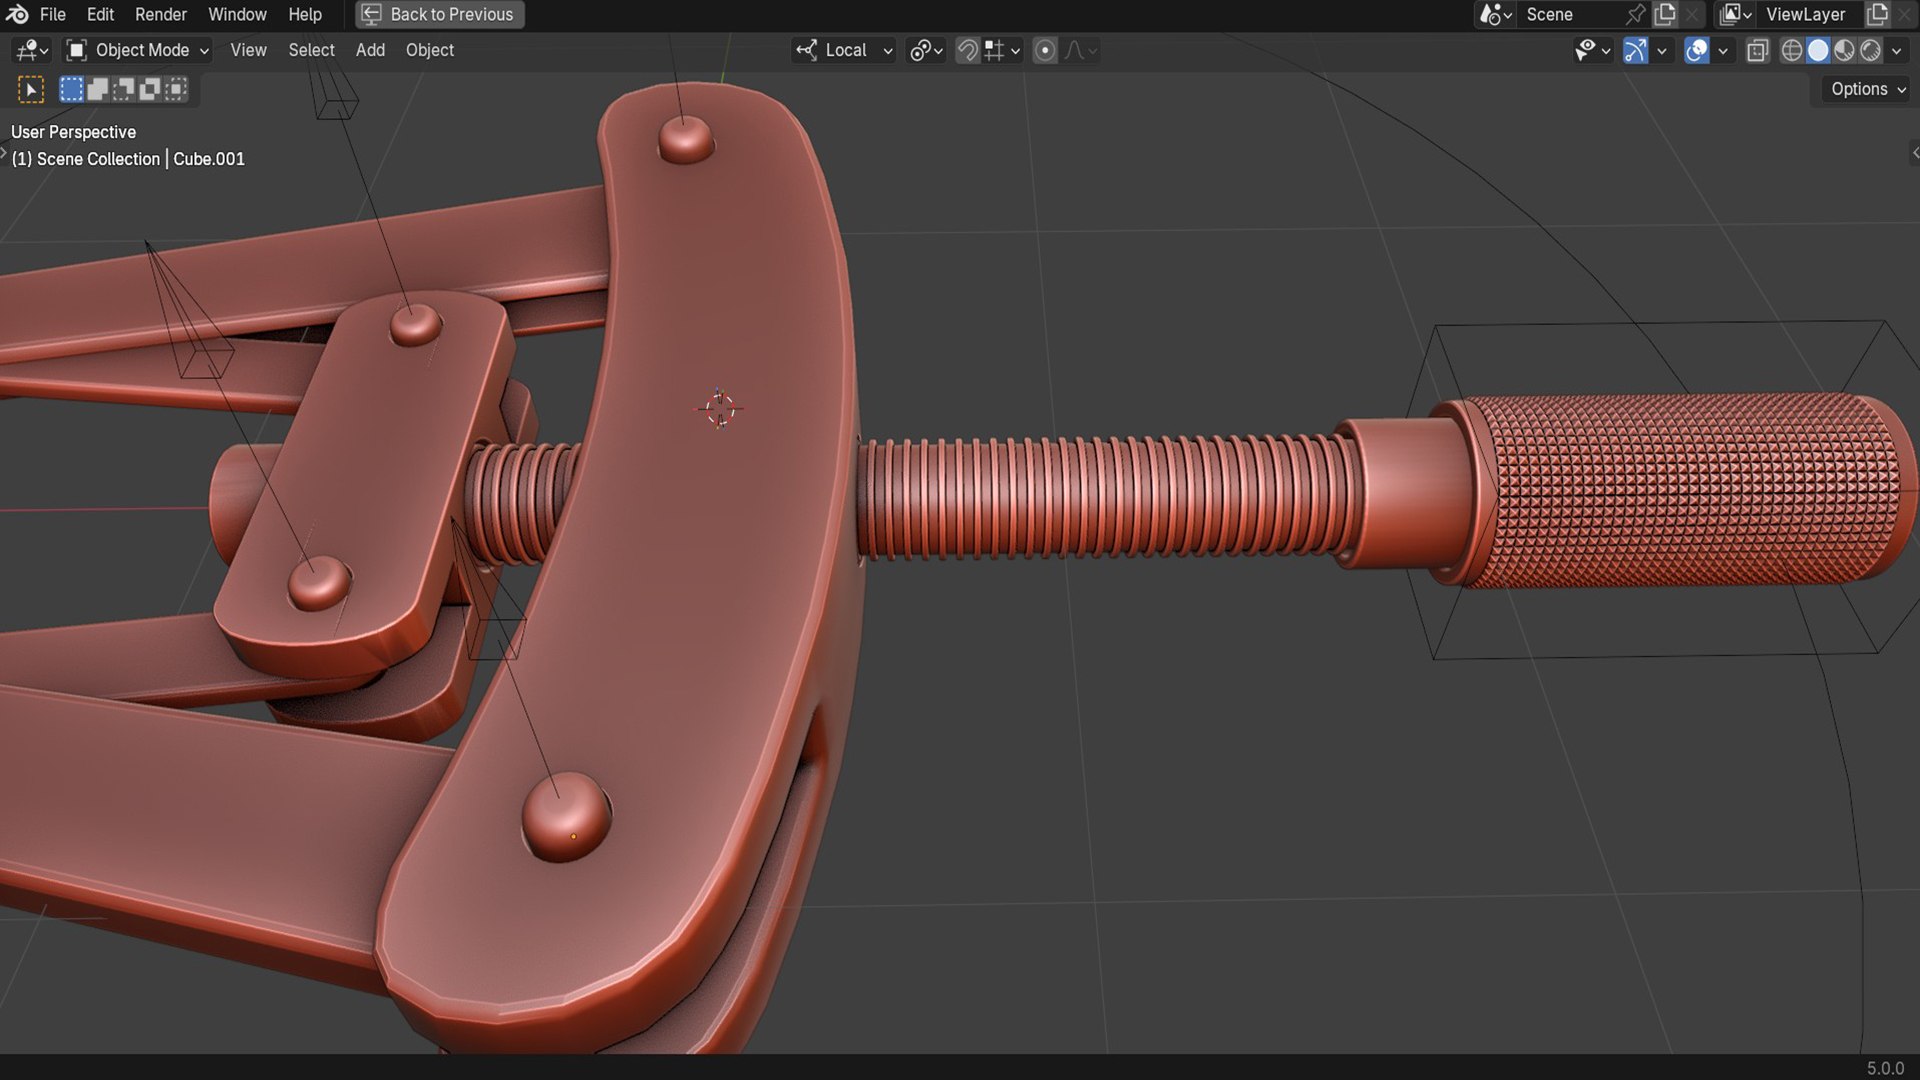The height and width of the screenshot is (1080, 1920).
Task: Click the Back to Previous button
Action: point(440,14)
